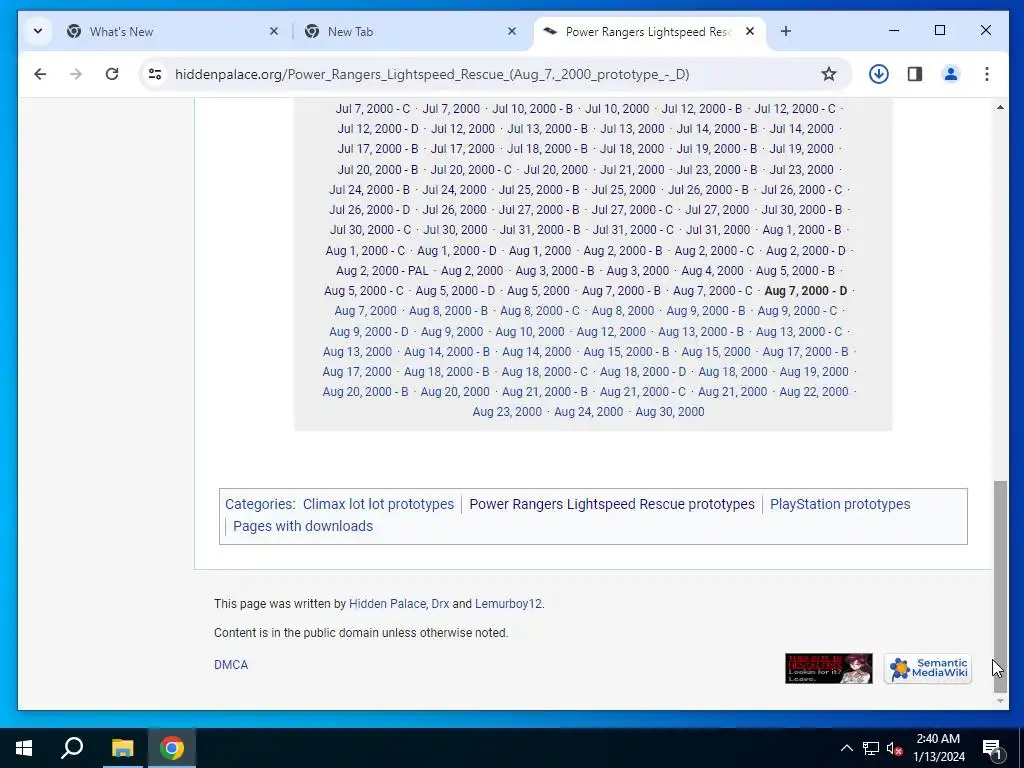Open the Aug 19, 2000 prototype link
Image resolution: width=1024 pixels, height=768 pixels.
814,372
